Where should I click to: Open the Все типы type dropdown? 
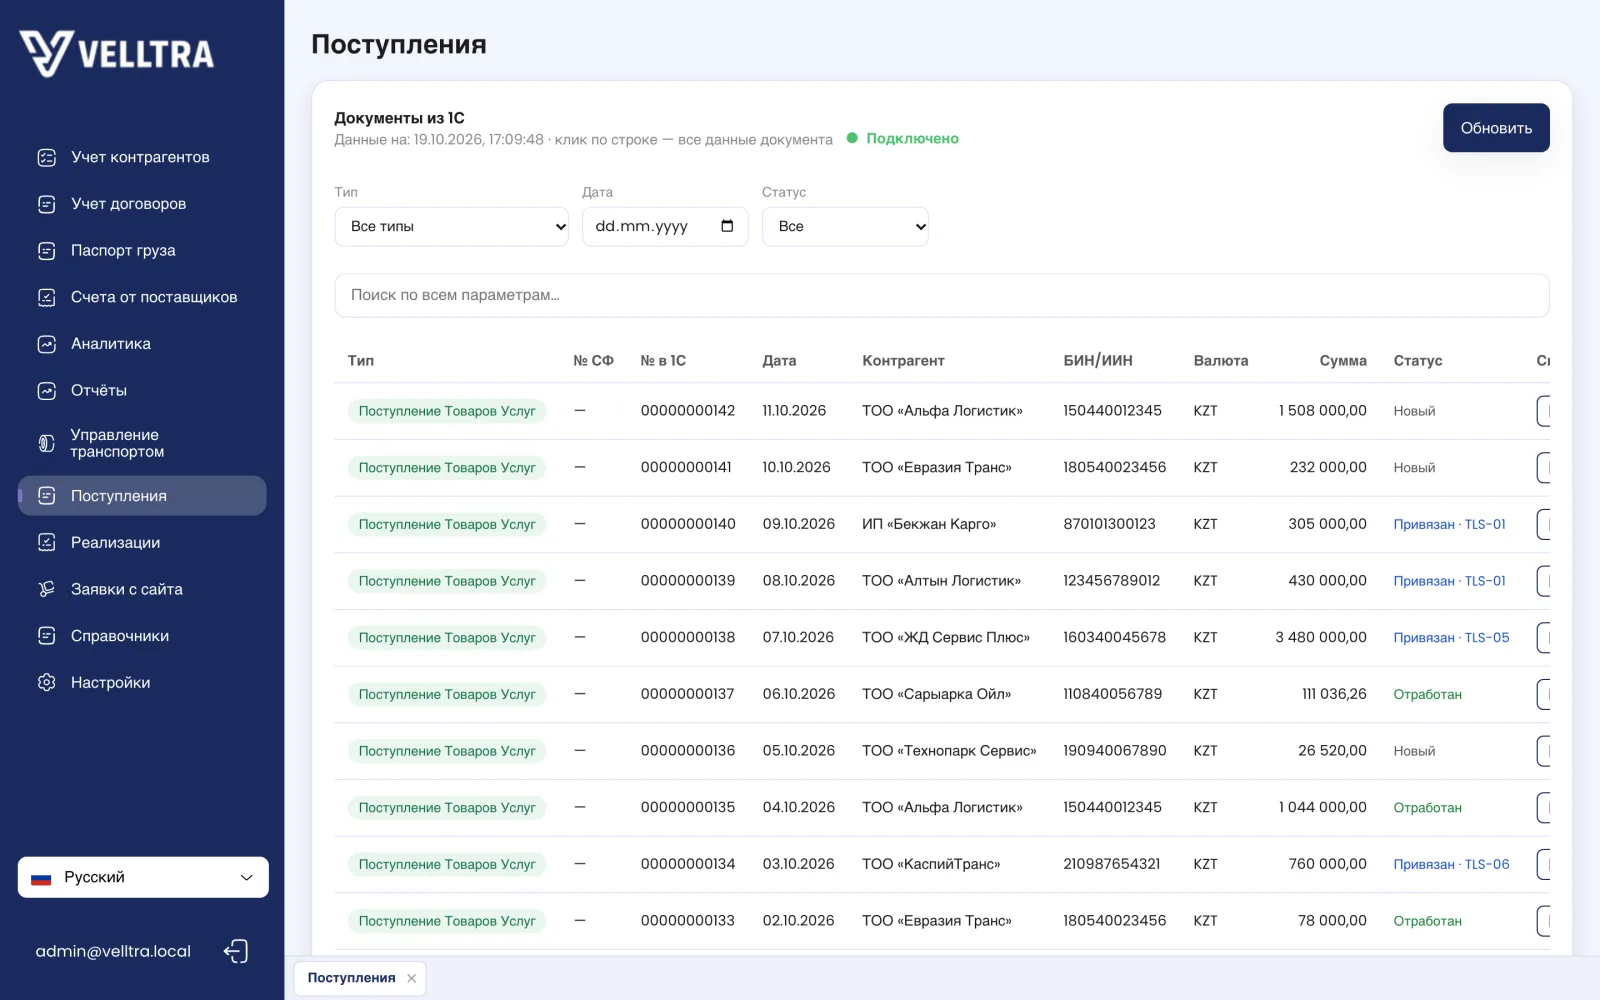[451, 226]
